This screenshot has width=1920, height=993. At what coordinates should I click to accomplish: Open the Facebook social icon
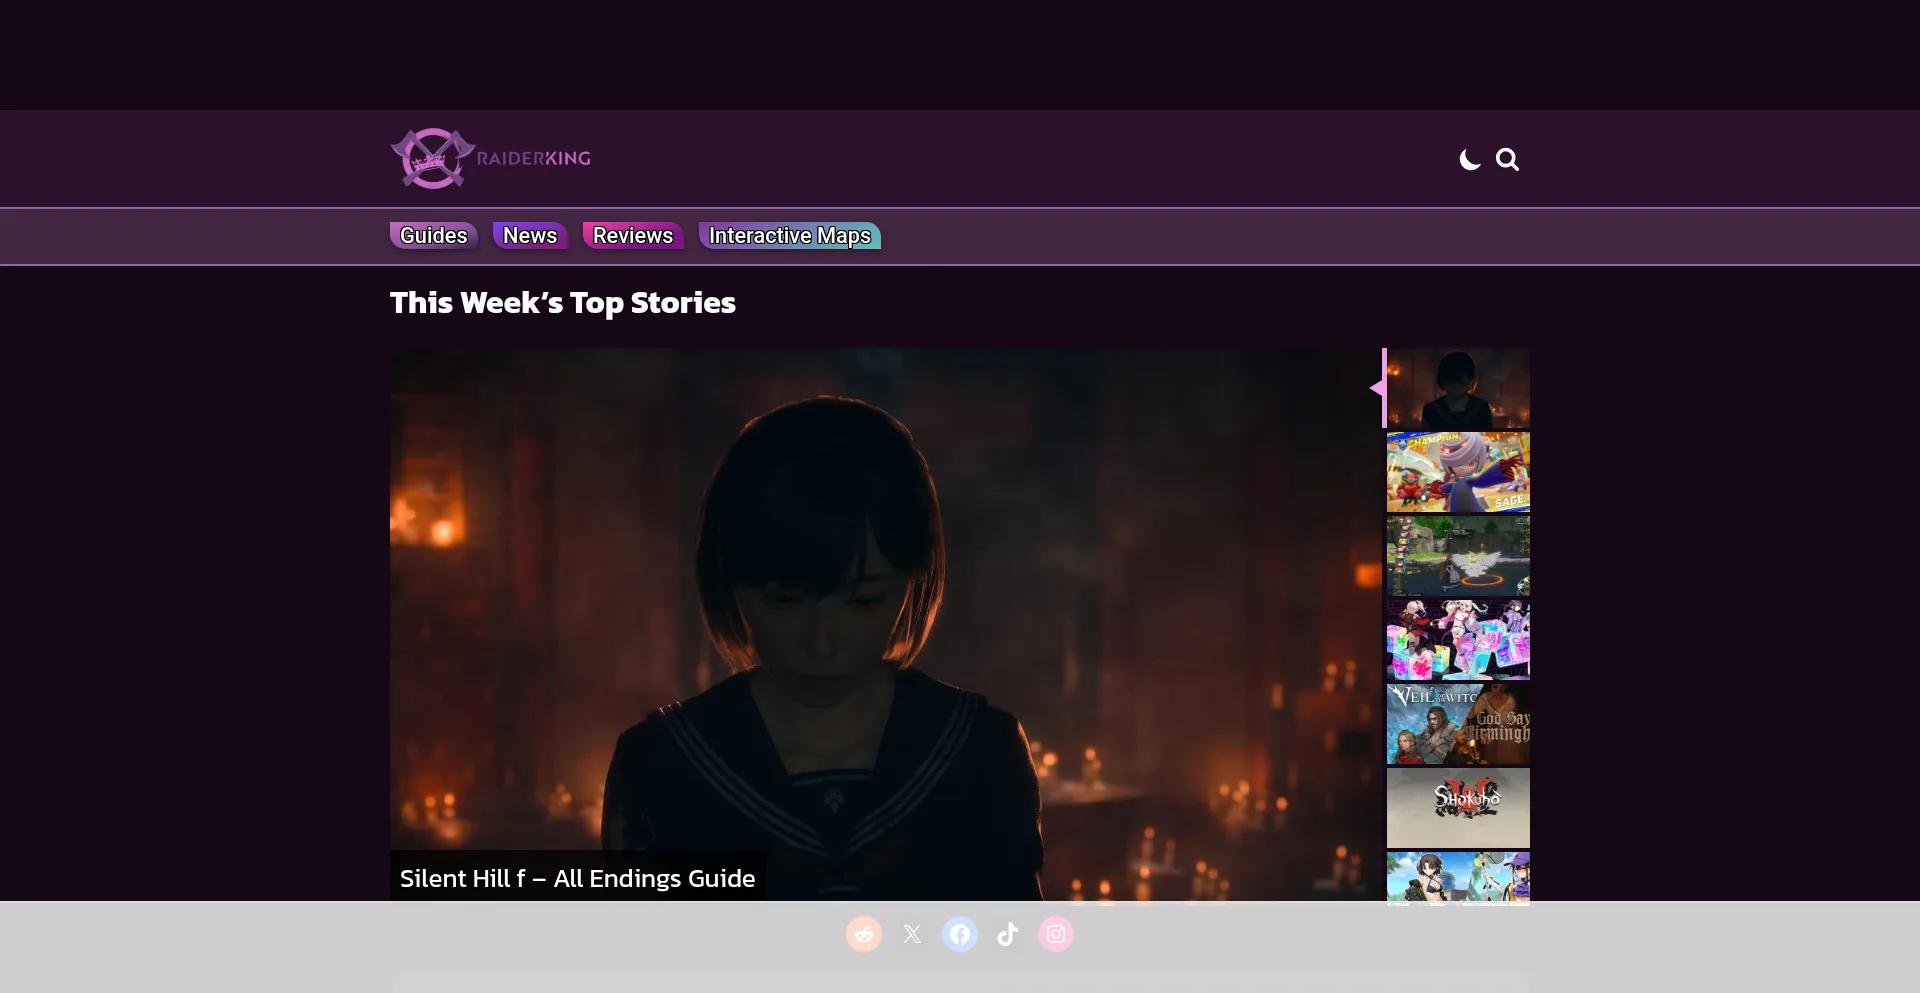point(960,934)
